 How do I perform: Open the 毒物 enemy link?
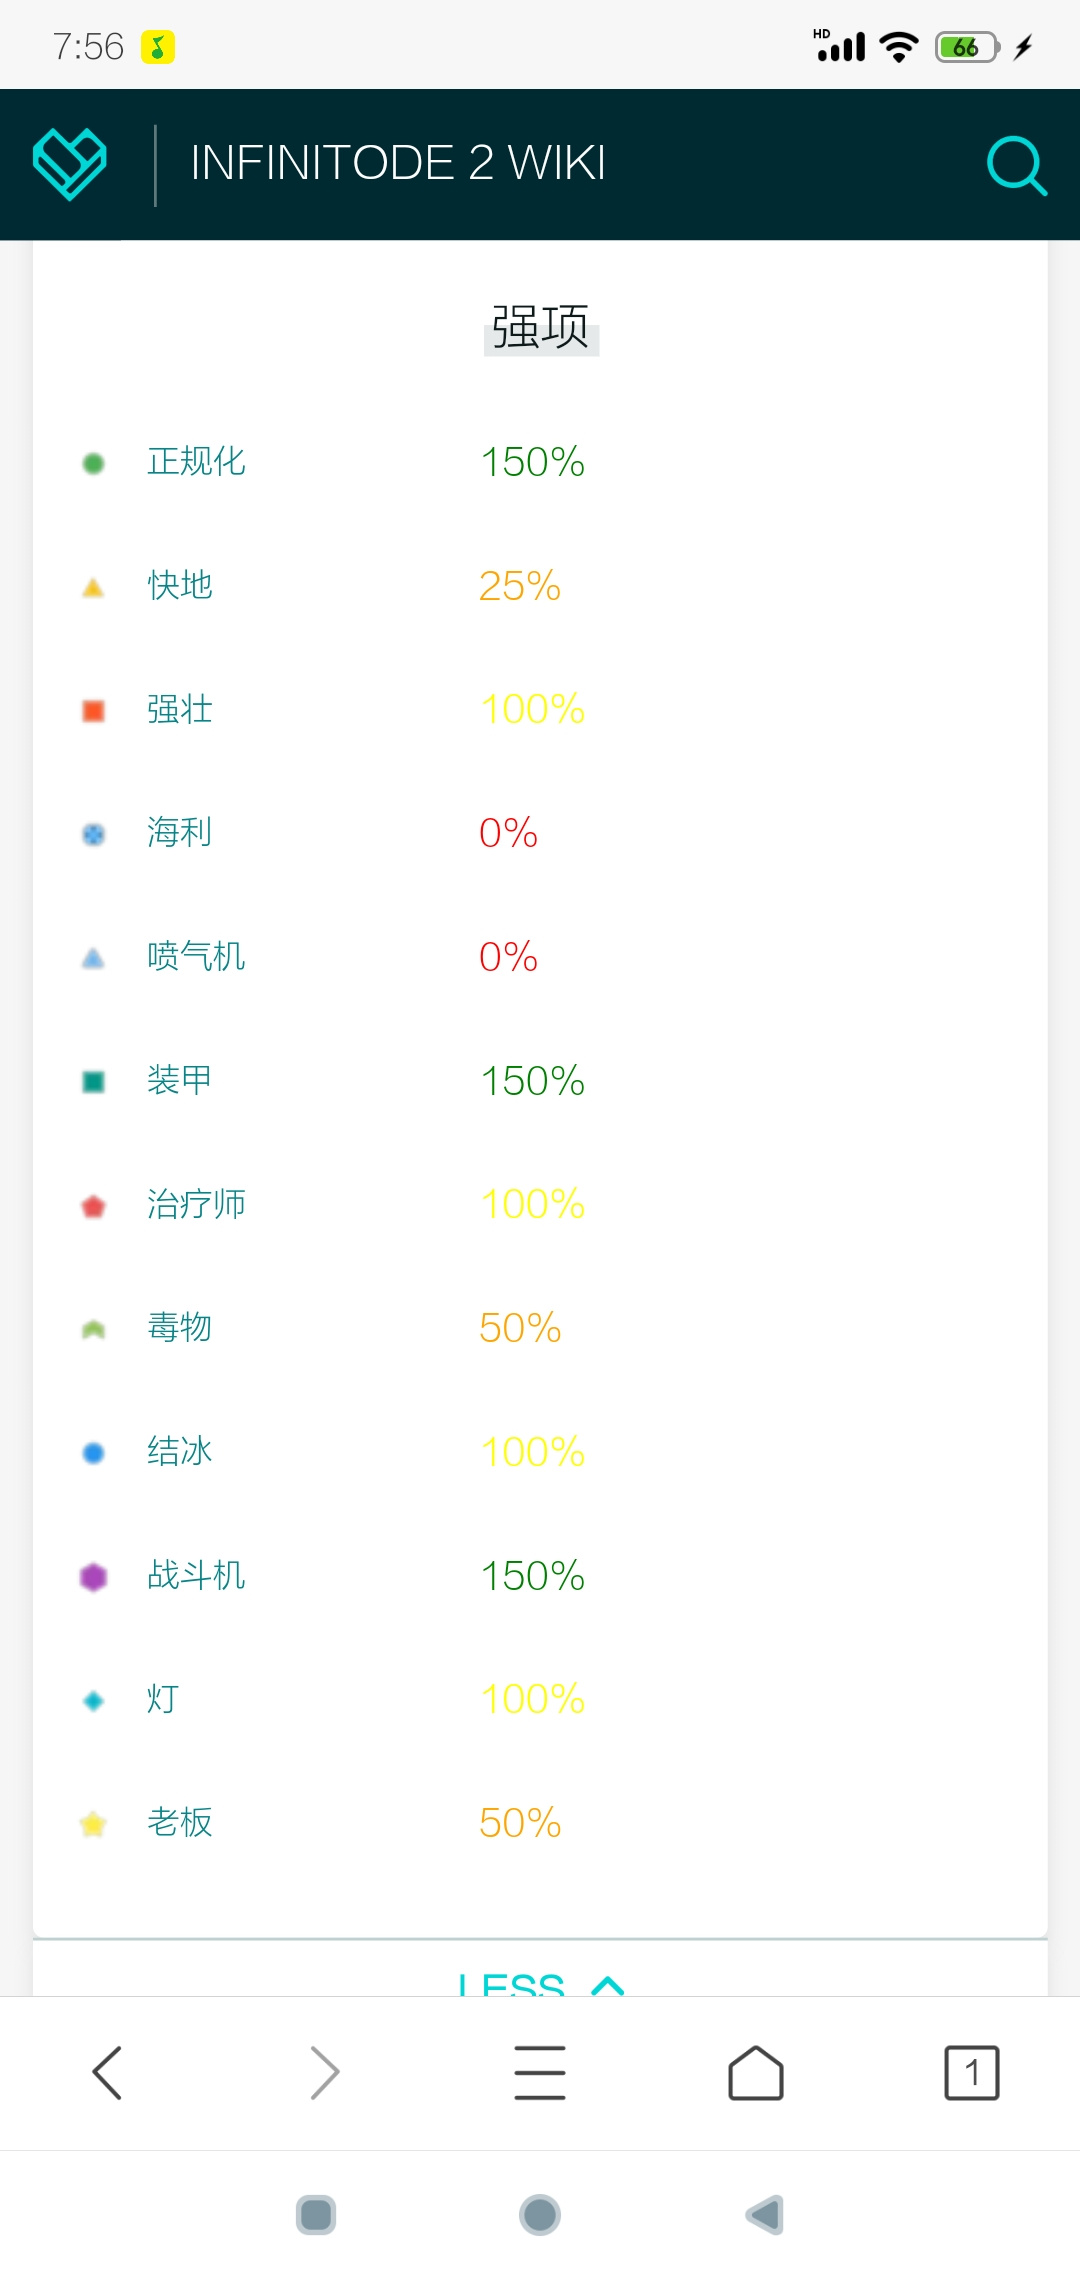[x=179, y=1327]
